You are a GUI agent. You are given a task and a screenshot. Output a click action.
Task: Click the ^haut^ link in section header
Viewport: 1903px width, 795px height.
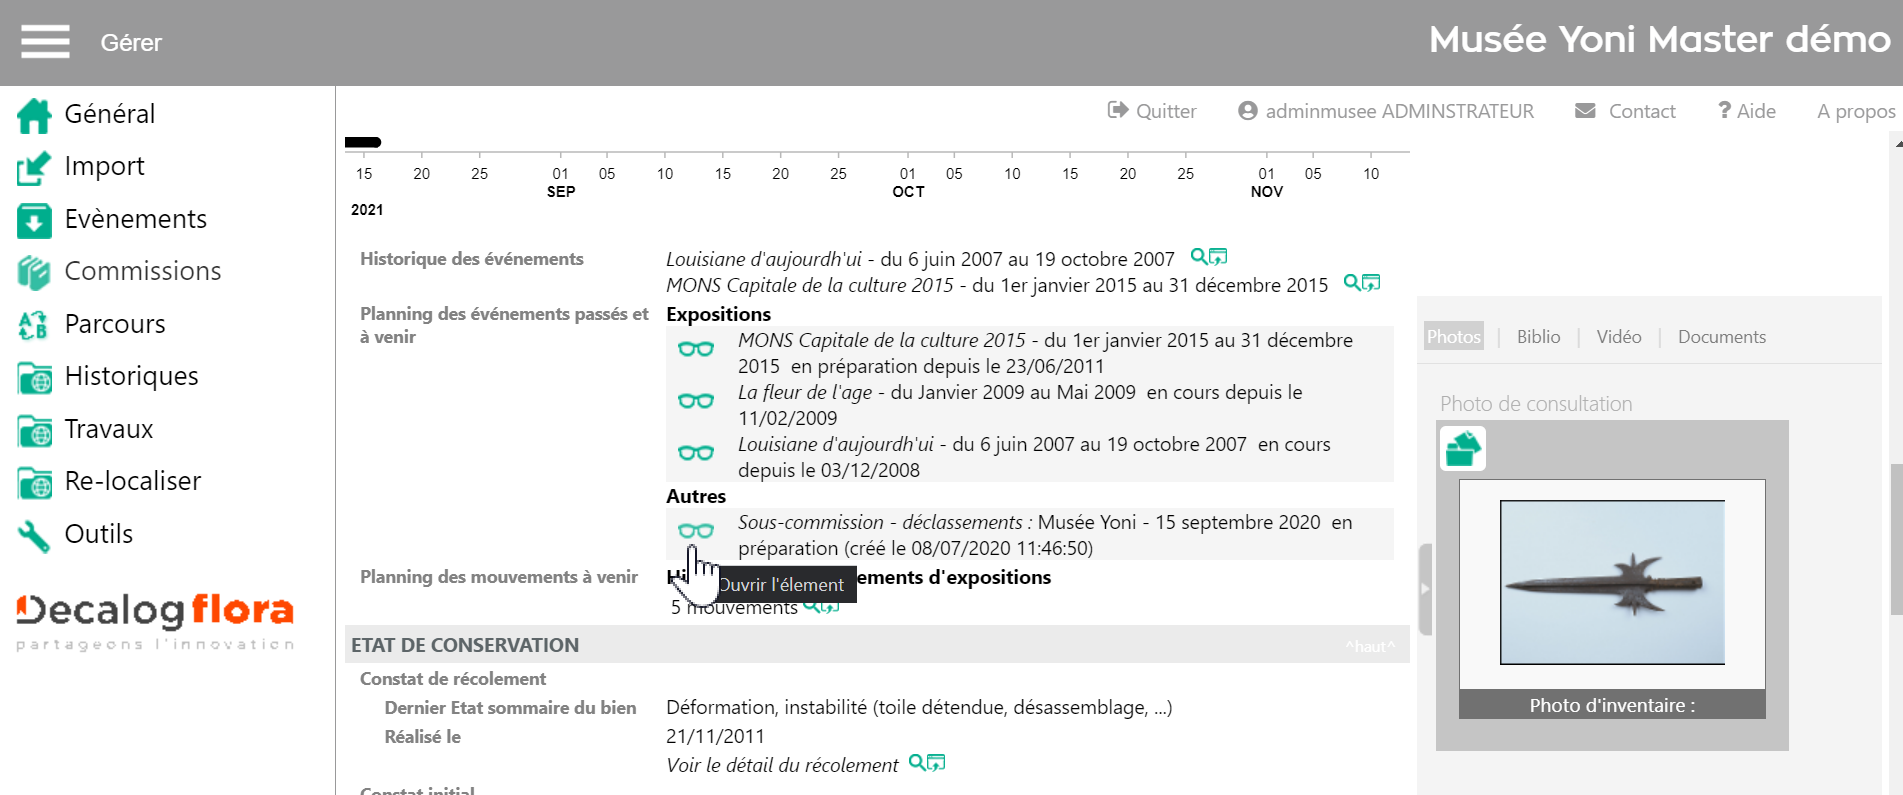coord(1369,647)
